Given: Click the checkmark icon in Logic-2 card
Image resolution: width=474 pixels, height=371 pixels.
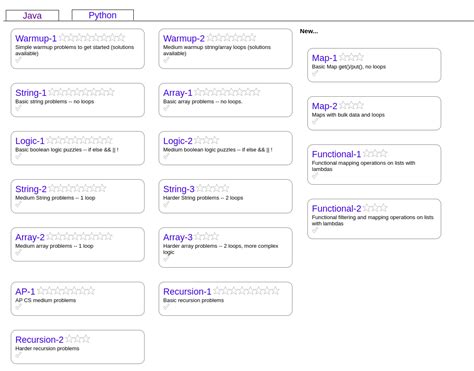Looking at the screenshot, I should point(166,156).
